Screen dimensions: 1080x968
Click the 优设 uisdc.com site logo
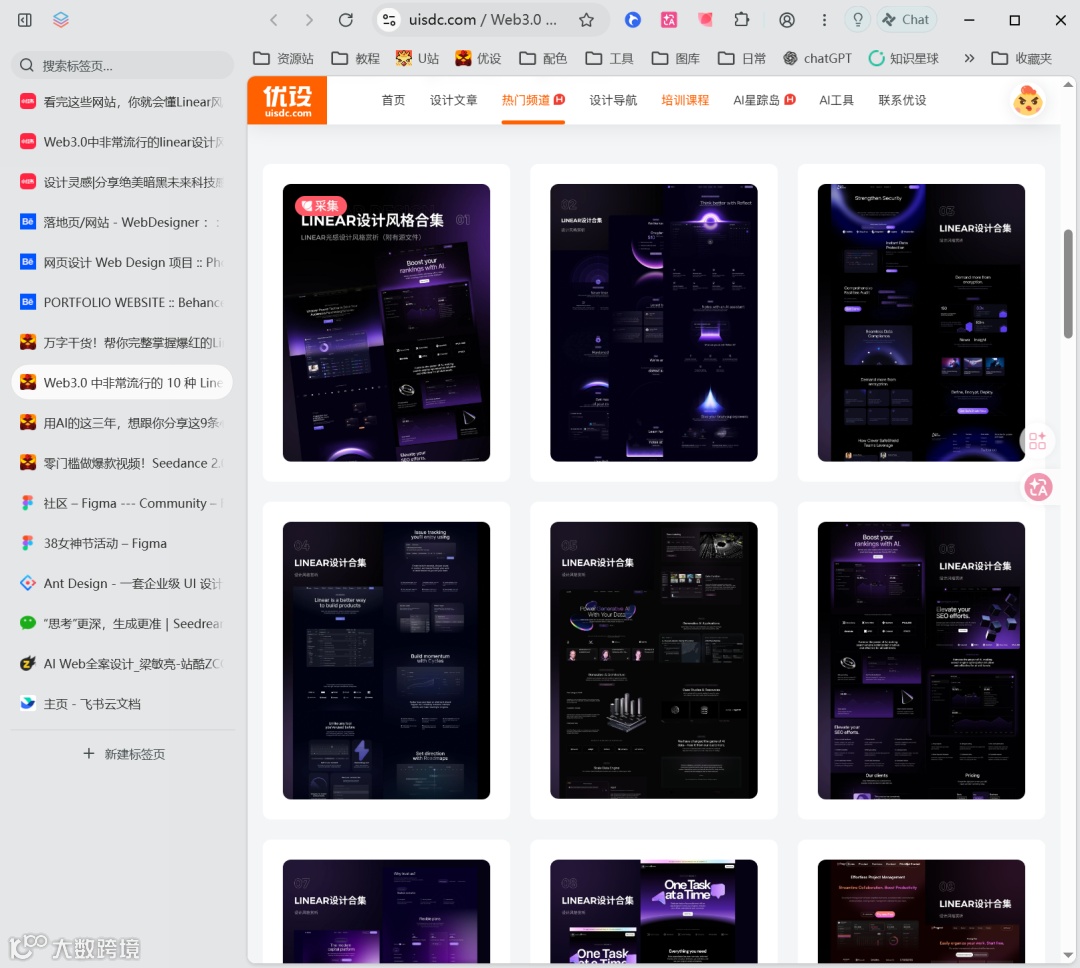[287, 101]
